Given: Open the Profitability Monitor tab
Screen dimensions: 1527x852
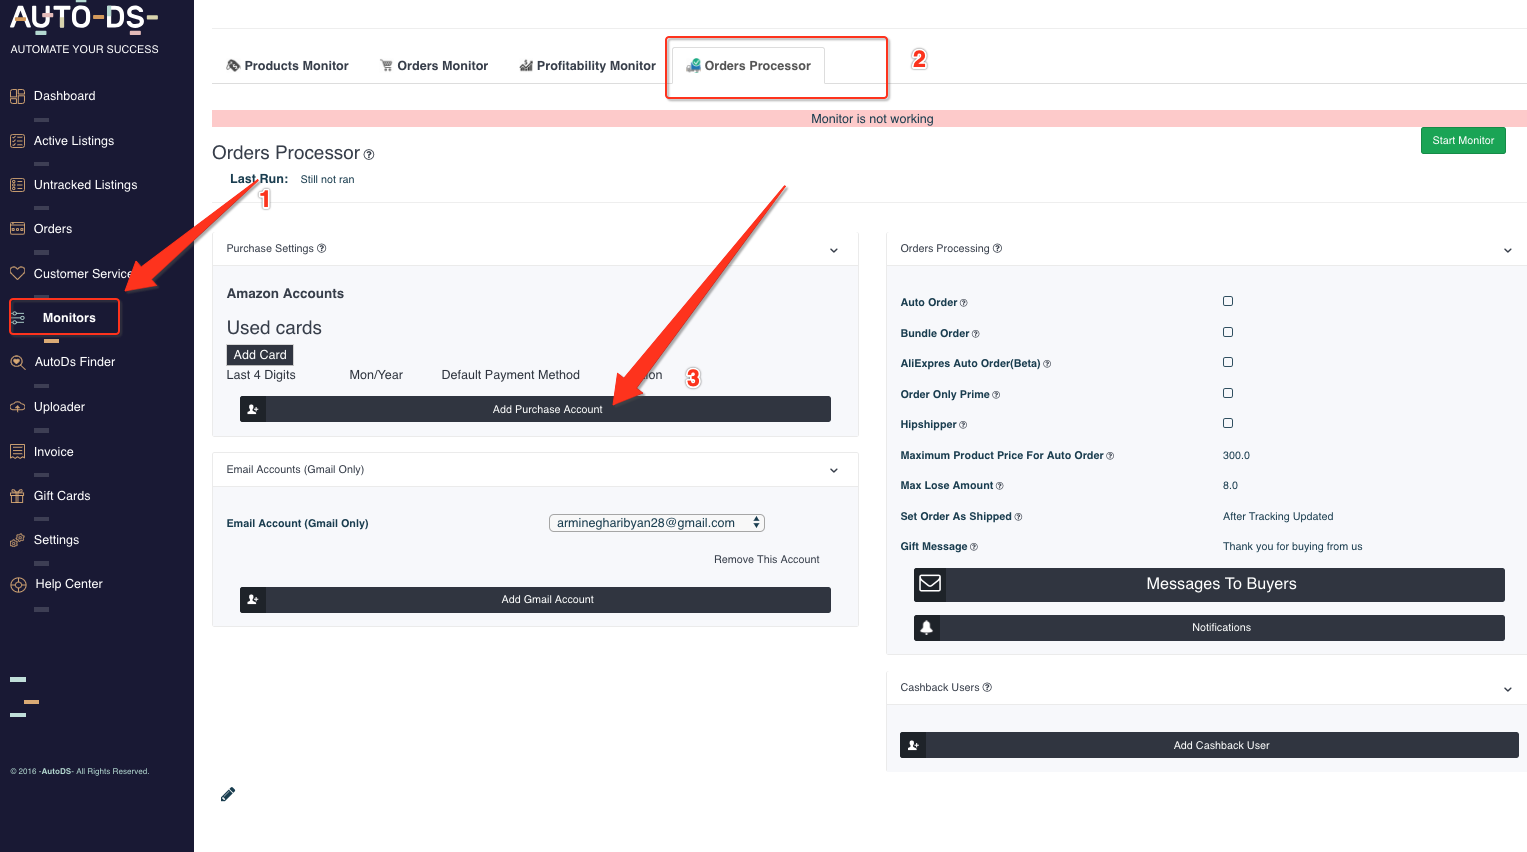Looking at the screenshot, I should [588, 66].
